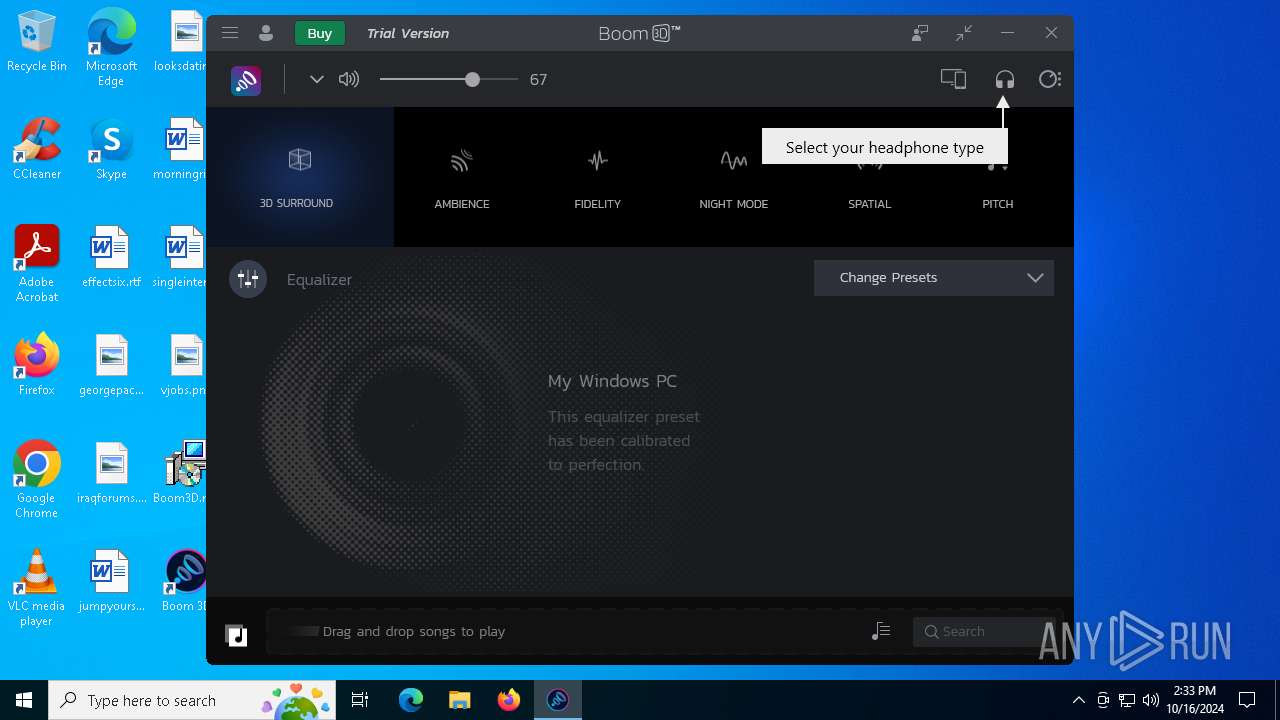Launch Firefox from the taskbar
Screen dimensions: 1280x720
coord(509,700)
